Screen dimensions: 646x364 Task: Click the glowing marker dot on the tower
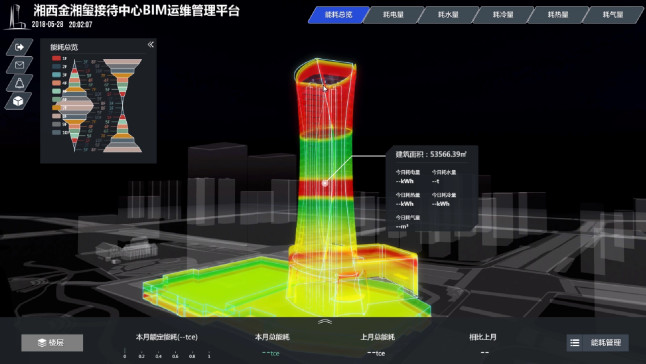(325, 183)
